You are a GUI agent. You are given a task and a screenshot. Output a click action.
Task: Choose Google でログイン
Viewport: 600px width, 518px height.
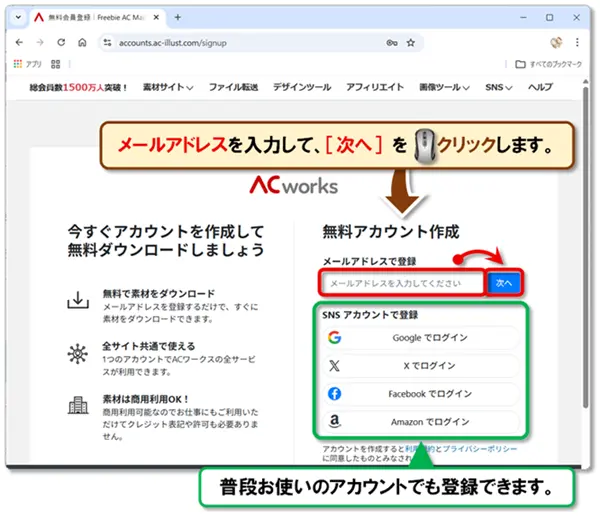[x=421, y=337]
